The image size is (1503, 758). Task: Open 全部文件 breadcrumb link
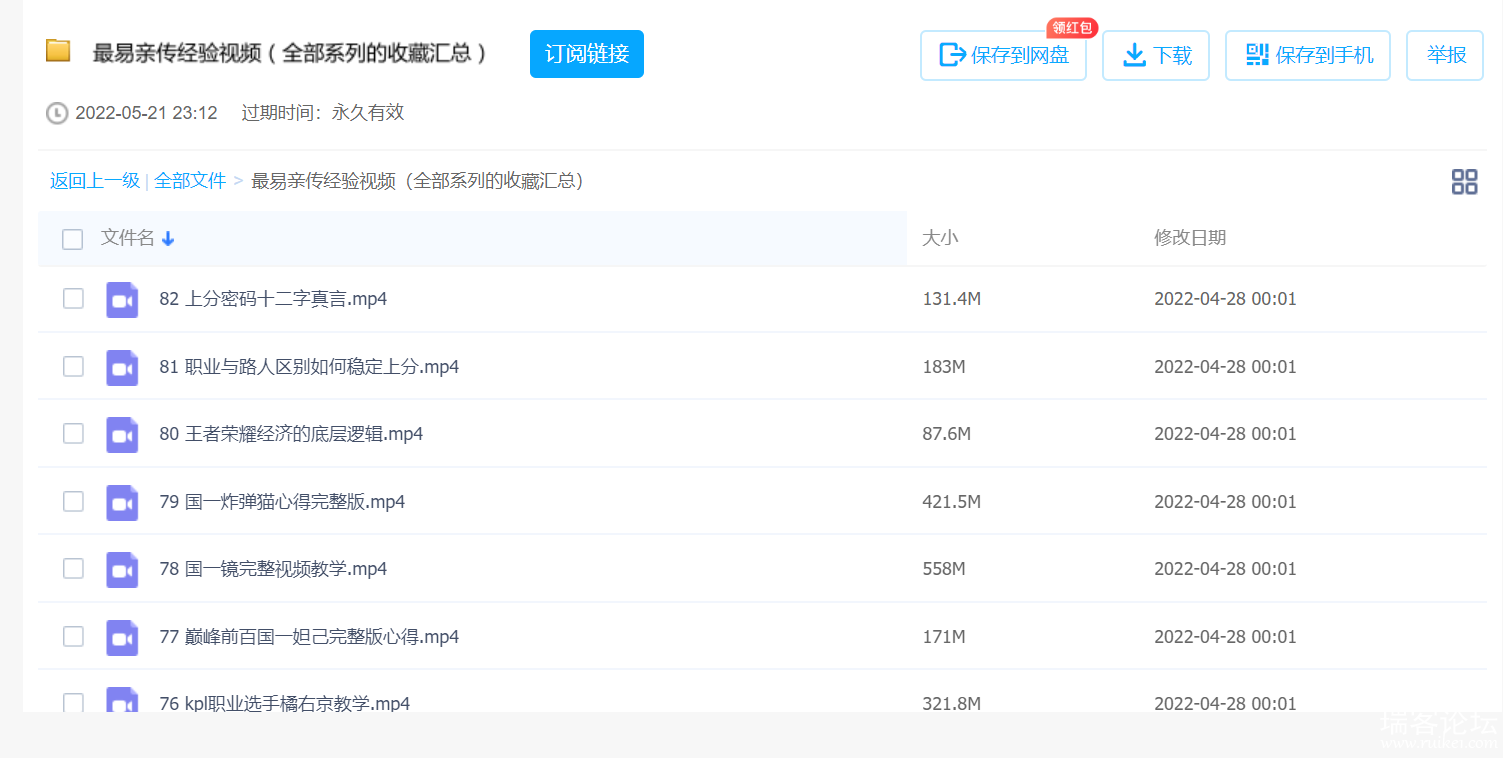tap(190, 181)
